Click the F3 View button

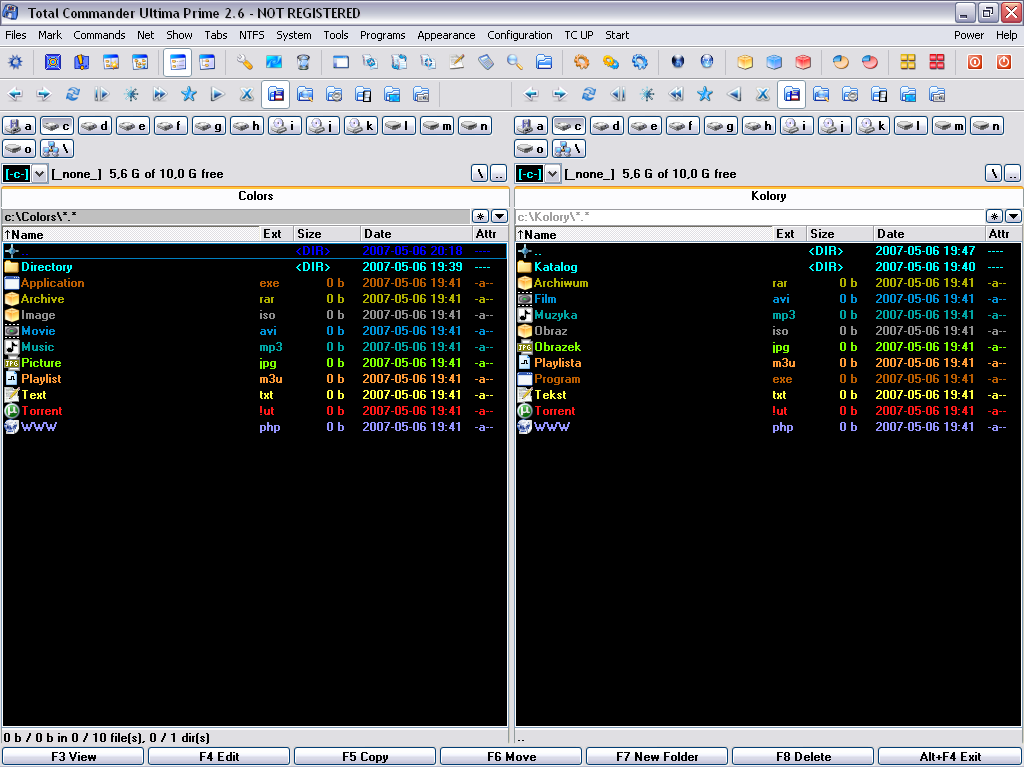(73, 757)
